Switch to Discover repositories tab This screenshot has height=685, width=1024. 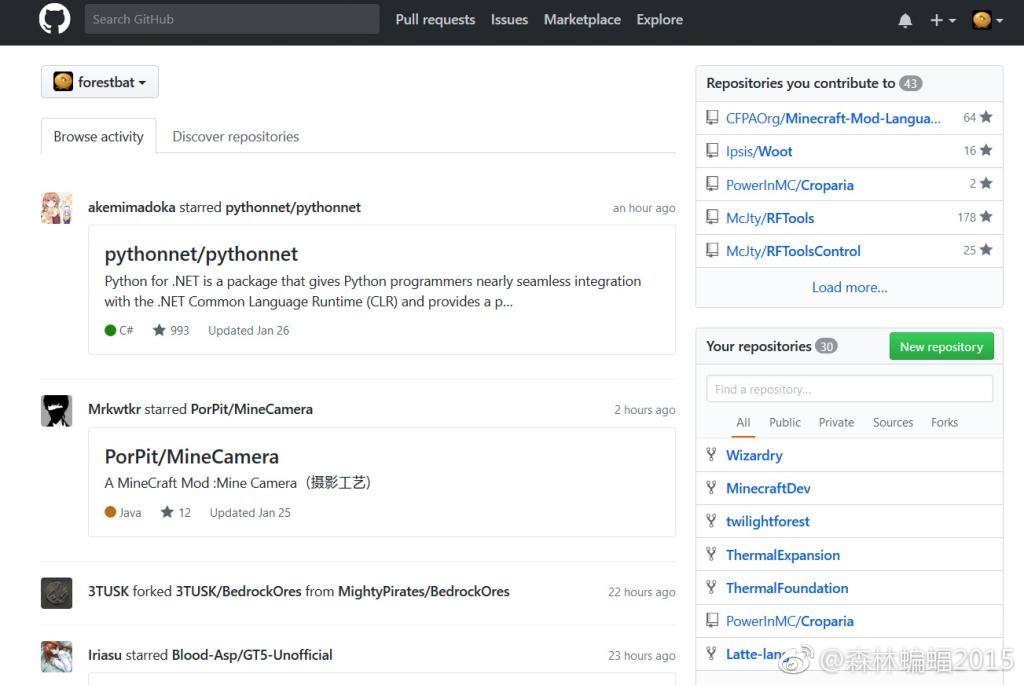[x=235, y=137]
